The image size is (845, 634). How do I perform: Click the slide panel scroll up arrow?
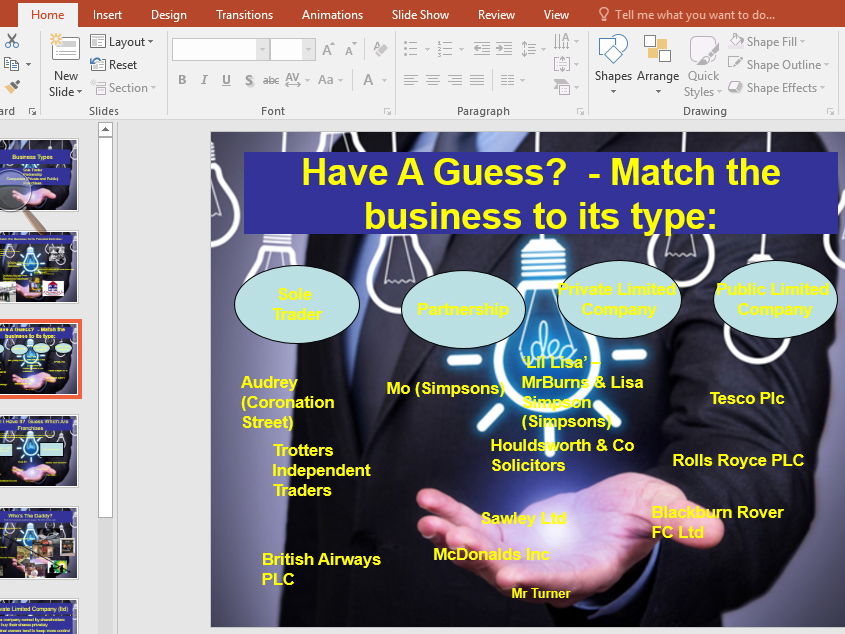[106, 129]
